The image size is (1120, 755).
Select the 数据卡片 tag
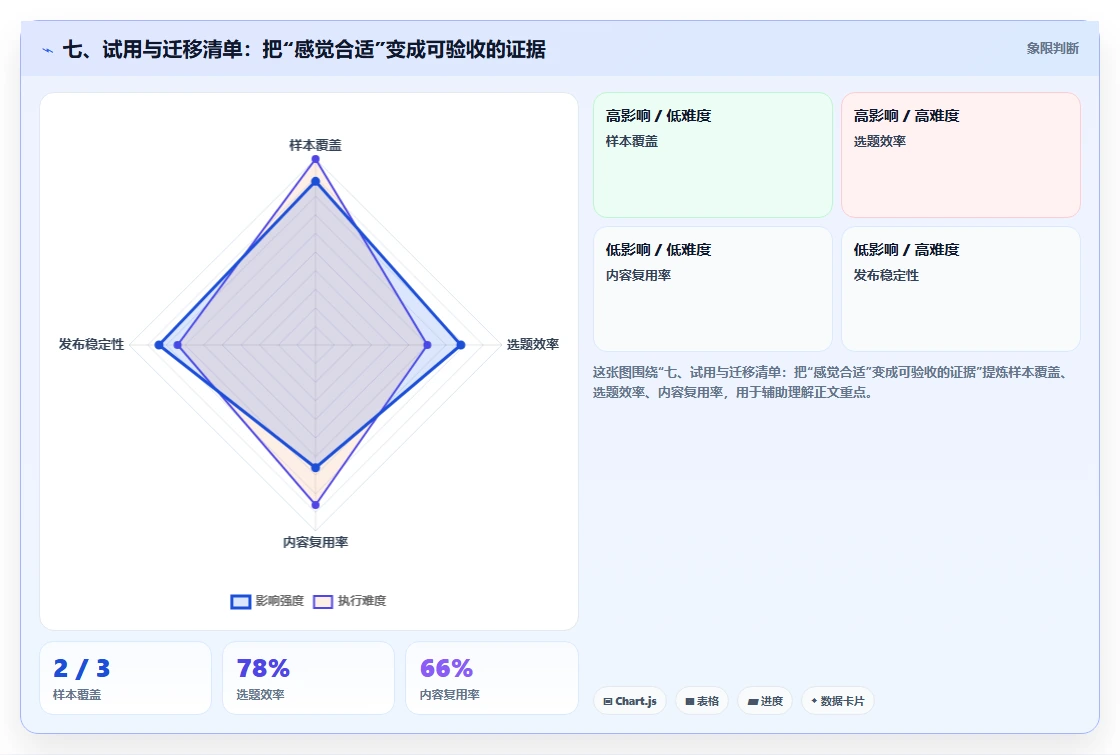pyautogui.click(x=837, y=701)
